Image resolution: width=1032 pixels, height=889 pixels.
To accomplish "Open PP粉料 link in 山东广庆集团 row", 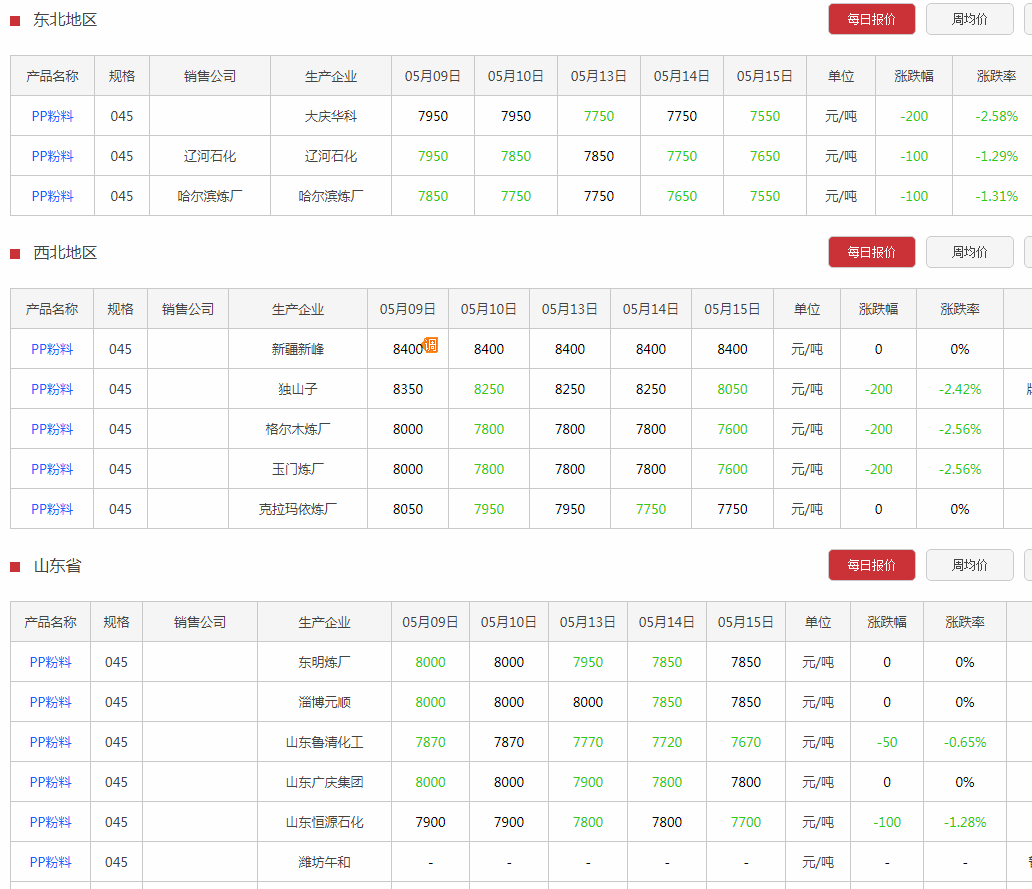I will 51,782.
